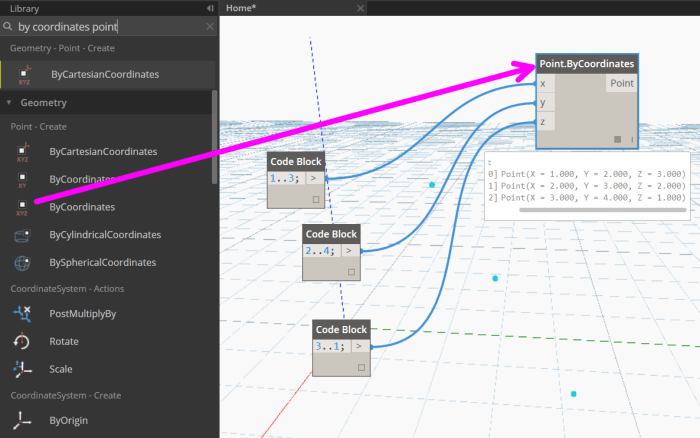Collapse the Library panel sidebar
Image resolution: width=700 pixels, height=438 pixels.
209,8
